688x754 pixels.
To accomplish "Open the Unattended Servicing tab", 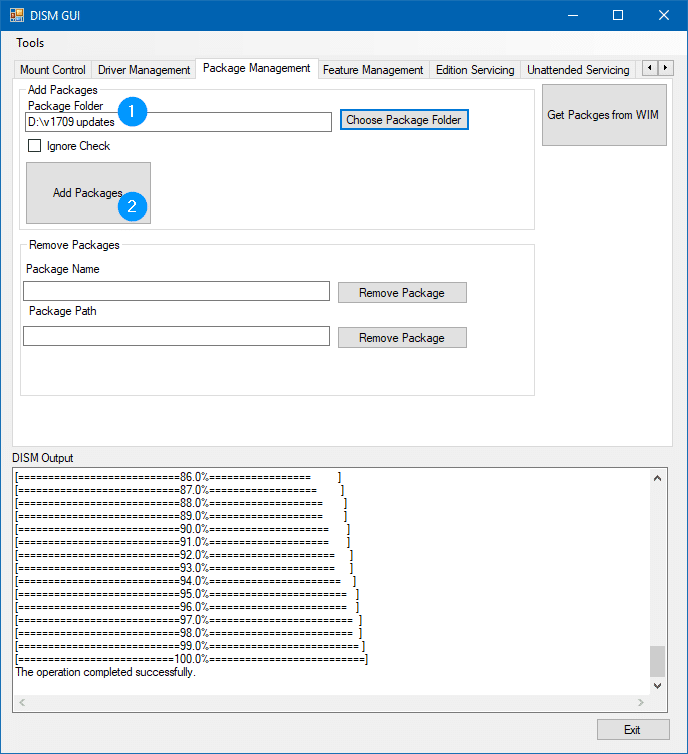I will click(578, 70).
